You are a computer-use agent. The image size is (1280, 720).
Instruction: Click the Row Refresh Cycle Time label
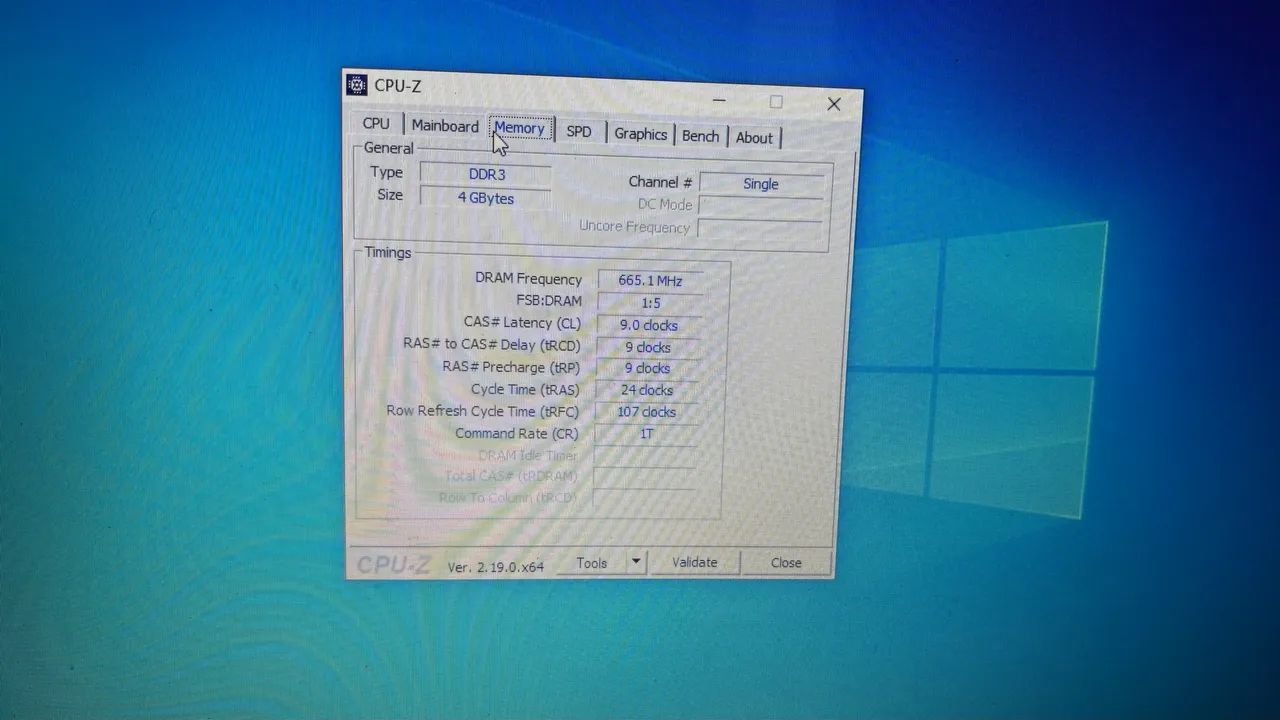coord(483,411)
